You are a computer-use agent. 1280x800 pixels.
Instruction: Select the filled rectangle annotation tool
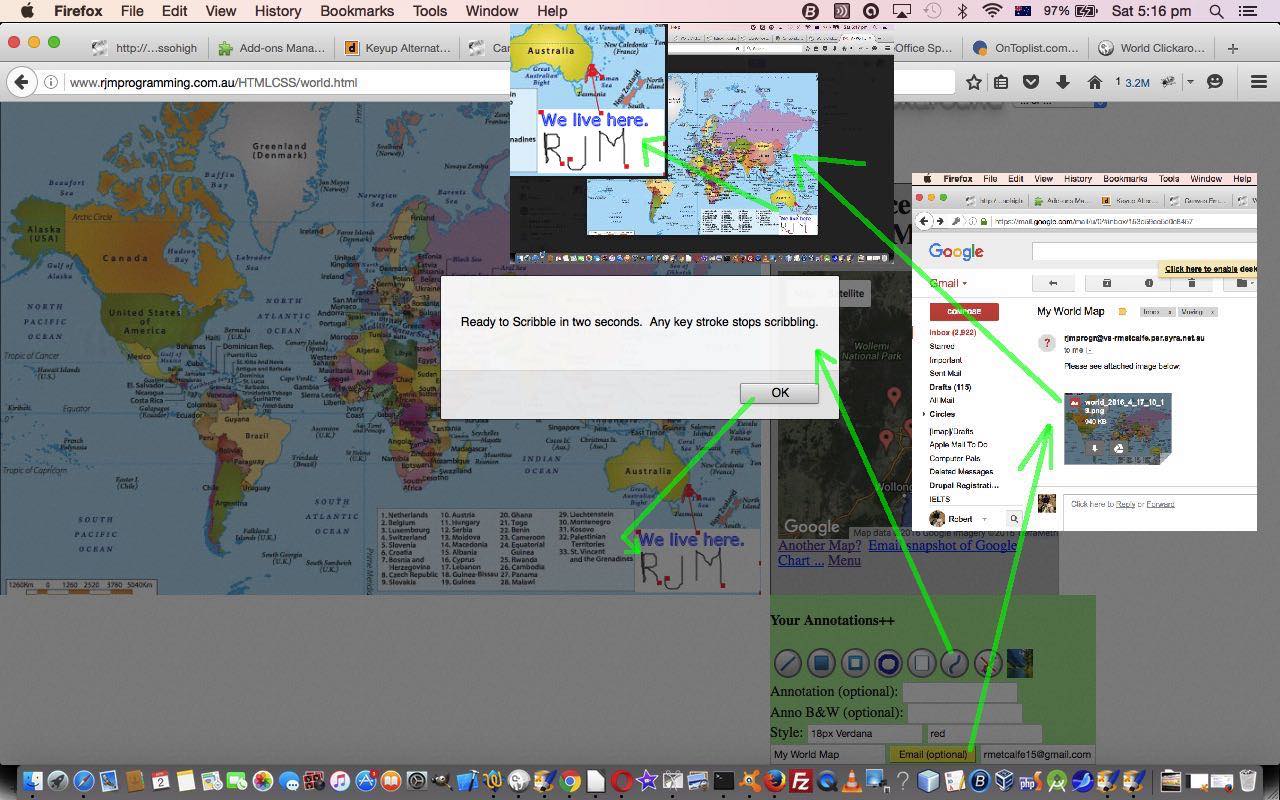[821, 663]
